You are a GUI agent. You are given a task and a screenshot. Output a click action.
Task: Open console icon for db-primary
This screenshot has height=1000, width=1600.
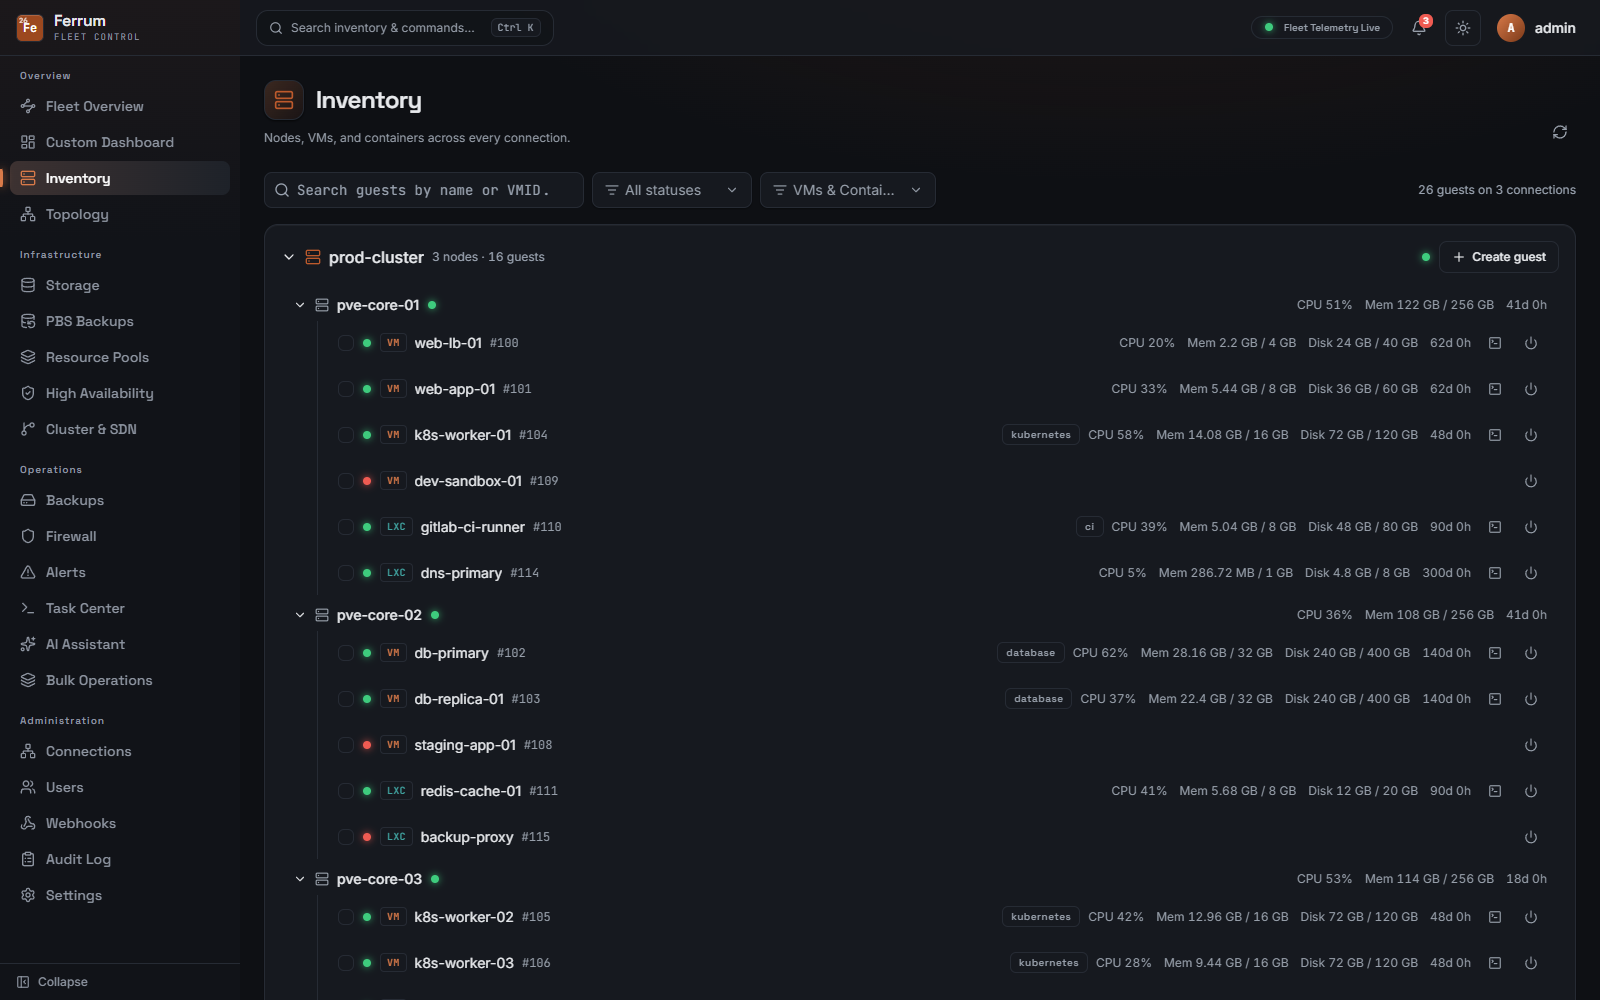pyautogui.click(x=1495, y=653)
